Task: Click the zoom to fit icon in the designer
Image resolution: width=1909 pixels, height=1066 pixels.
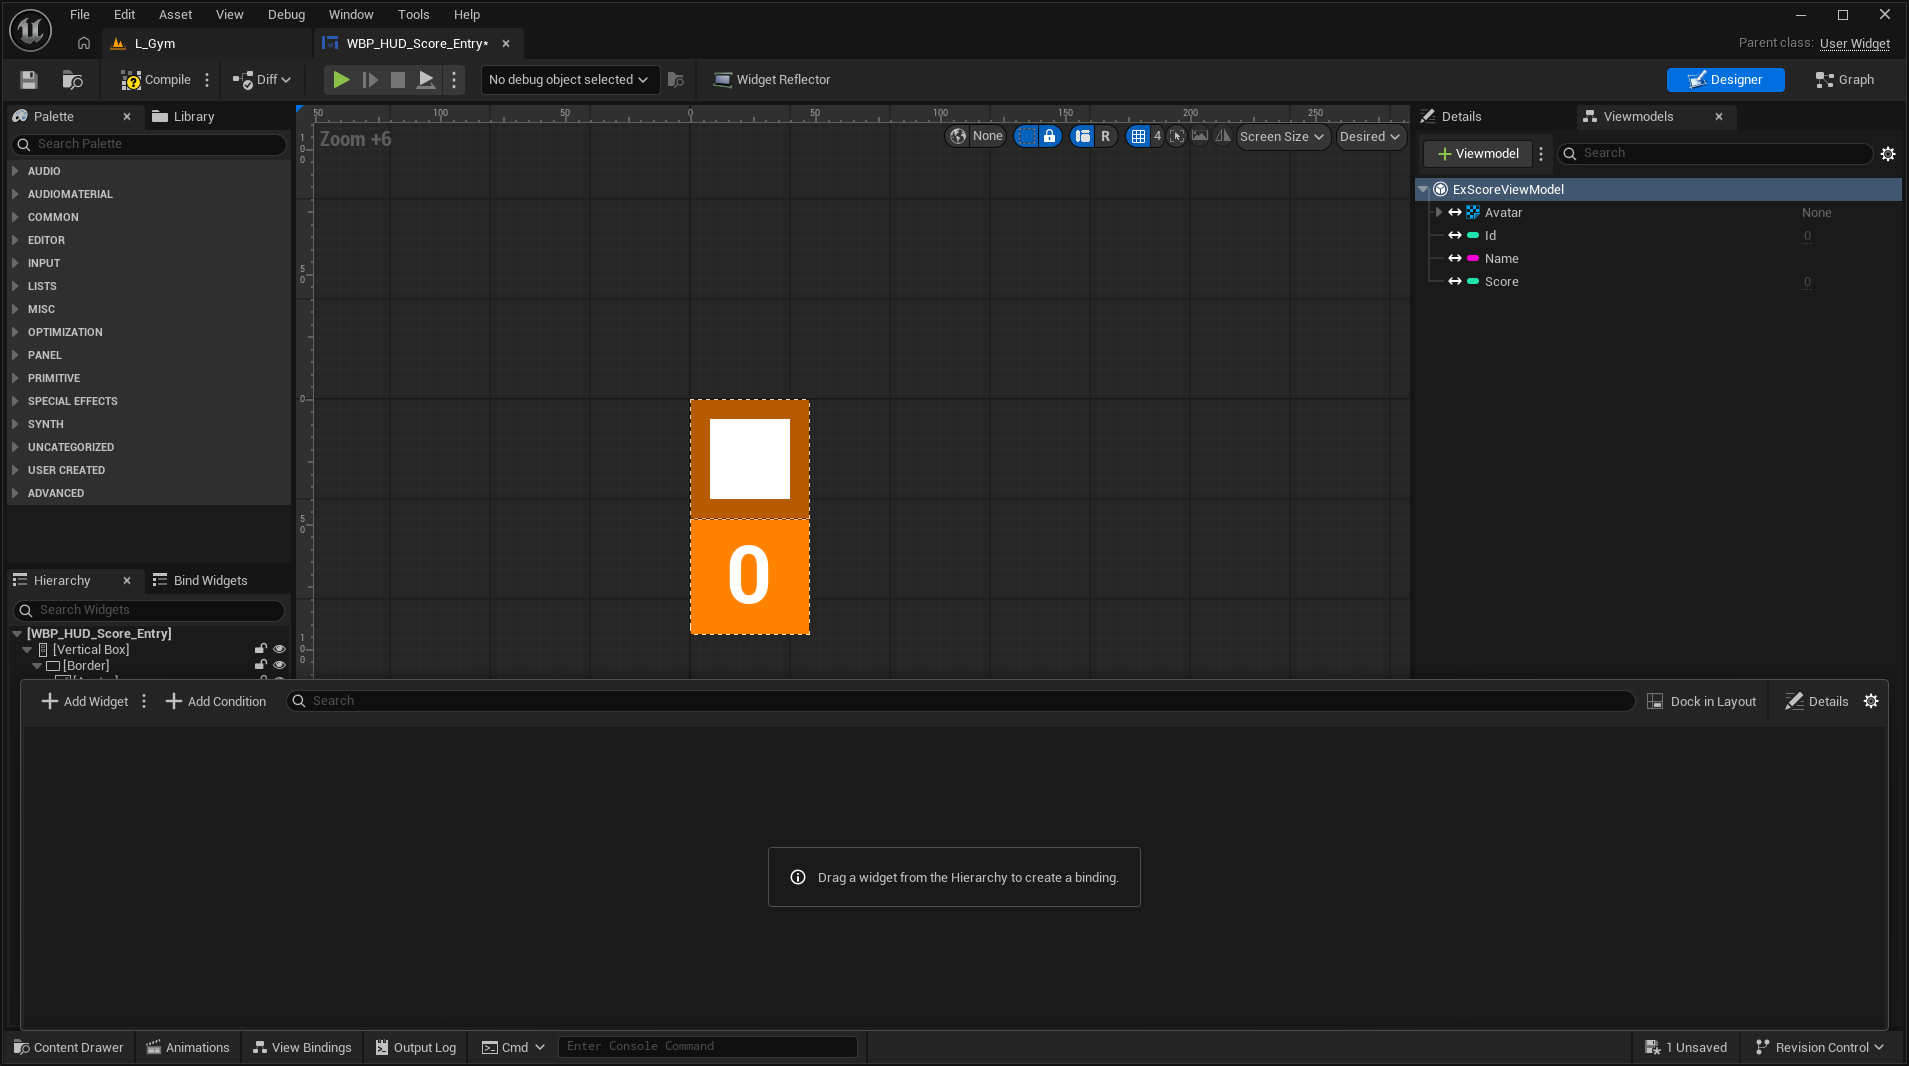Action: pos(1177,137)
